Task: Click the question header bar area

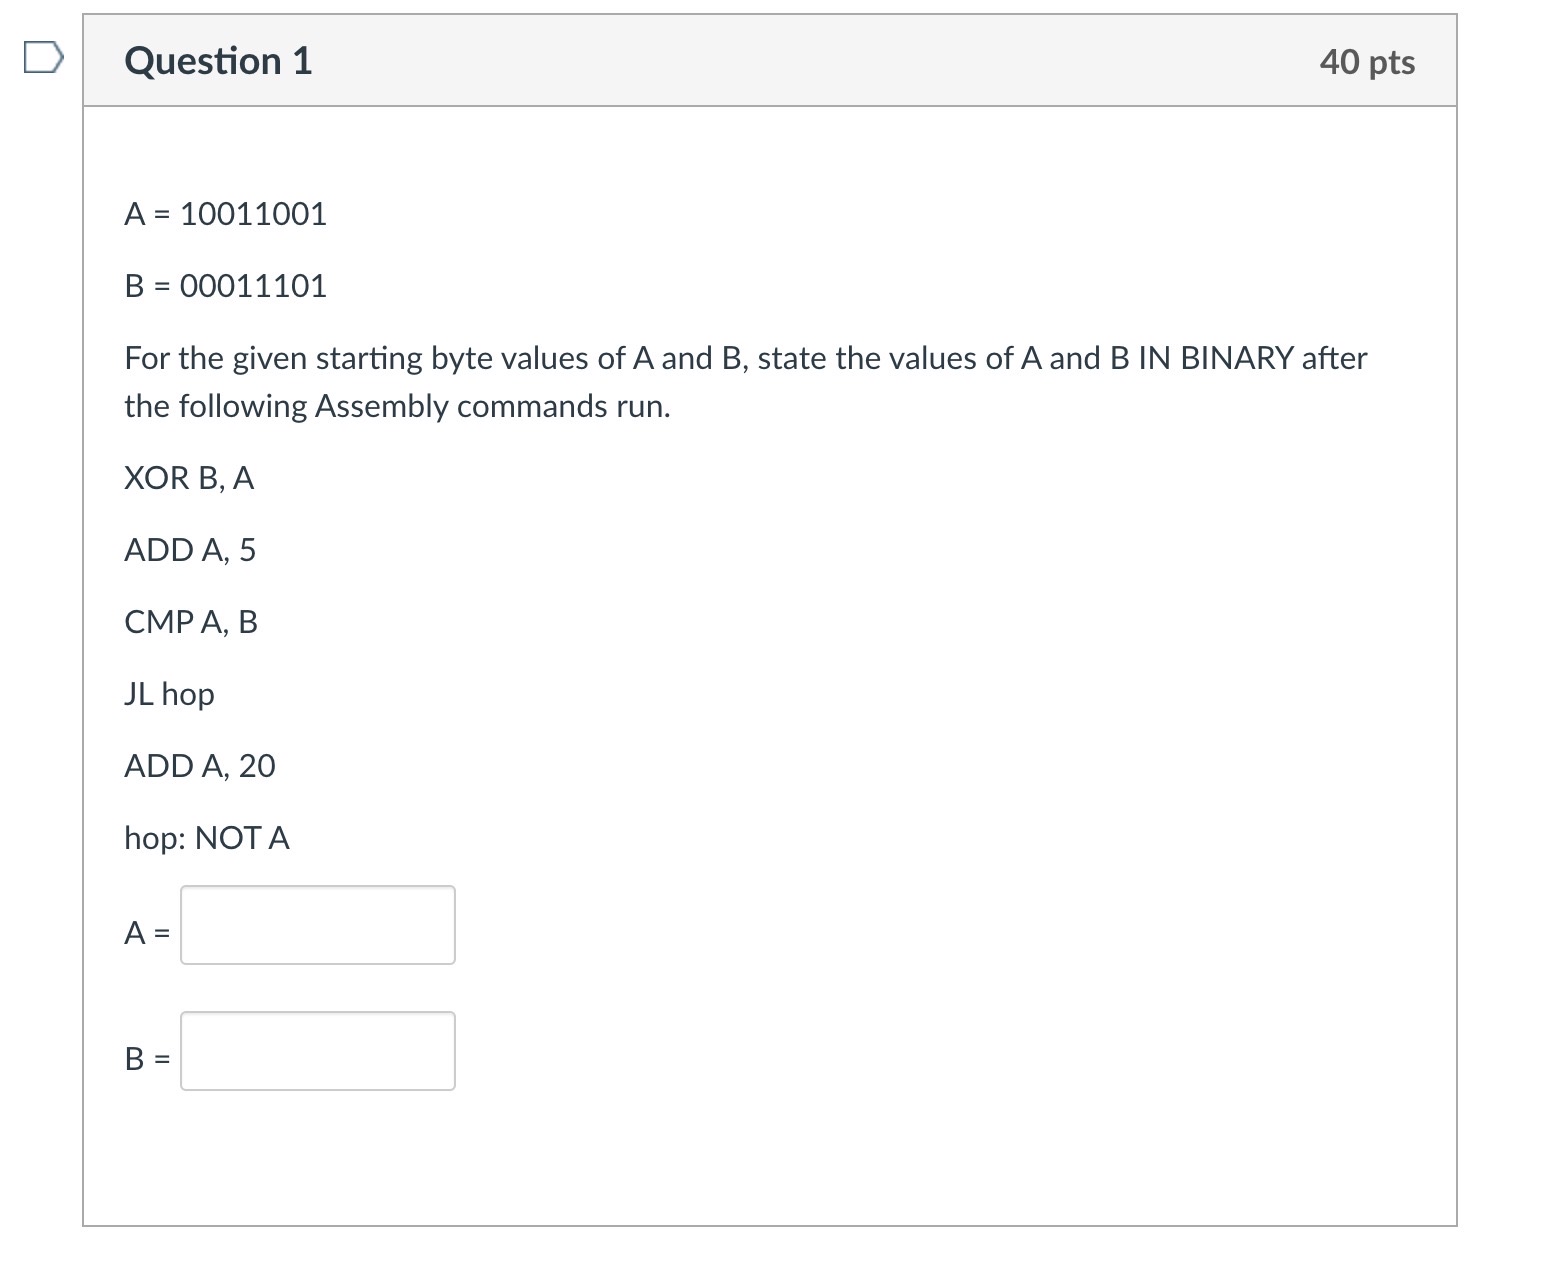Action: (x=770, y=61)
